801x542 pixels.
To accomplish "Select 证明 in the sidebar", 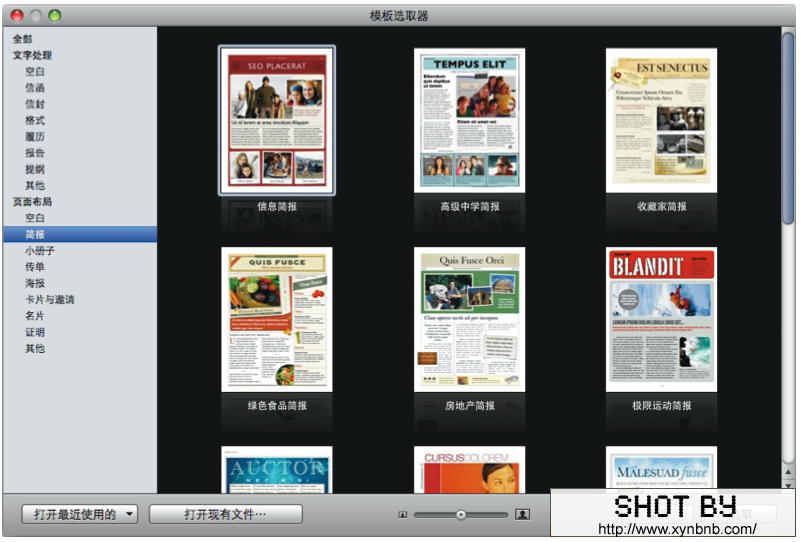I will [x=35, y=332].
